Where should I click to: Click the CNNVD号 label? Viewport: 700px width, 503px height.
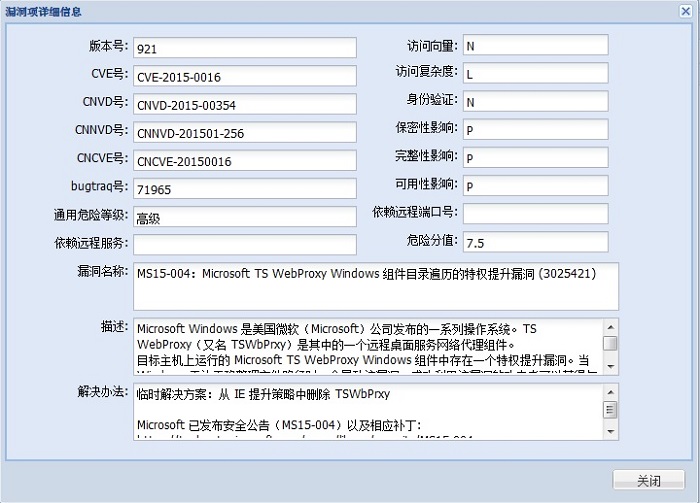point(102,130)
